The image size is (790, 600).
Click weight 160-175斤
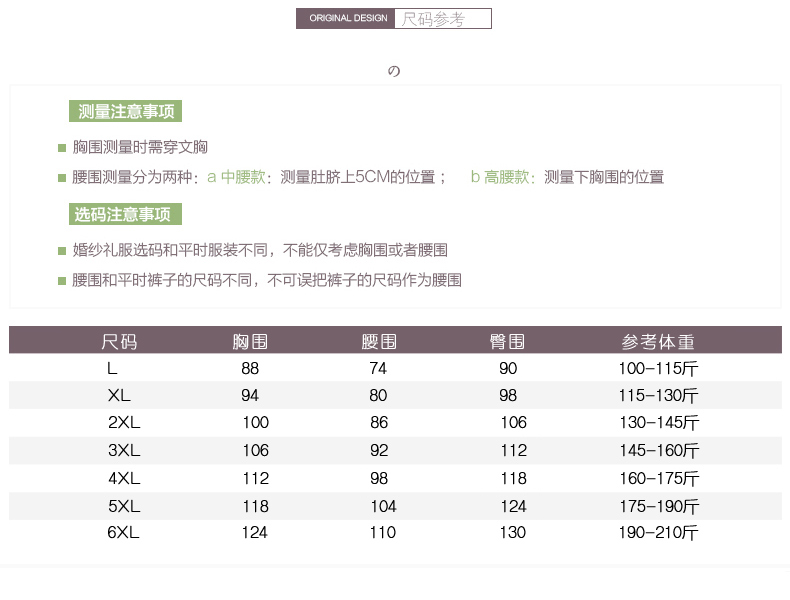(x=660, y=478)
